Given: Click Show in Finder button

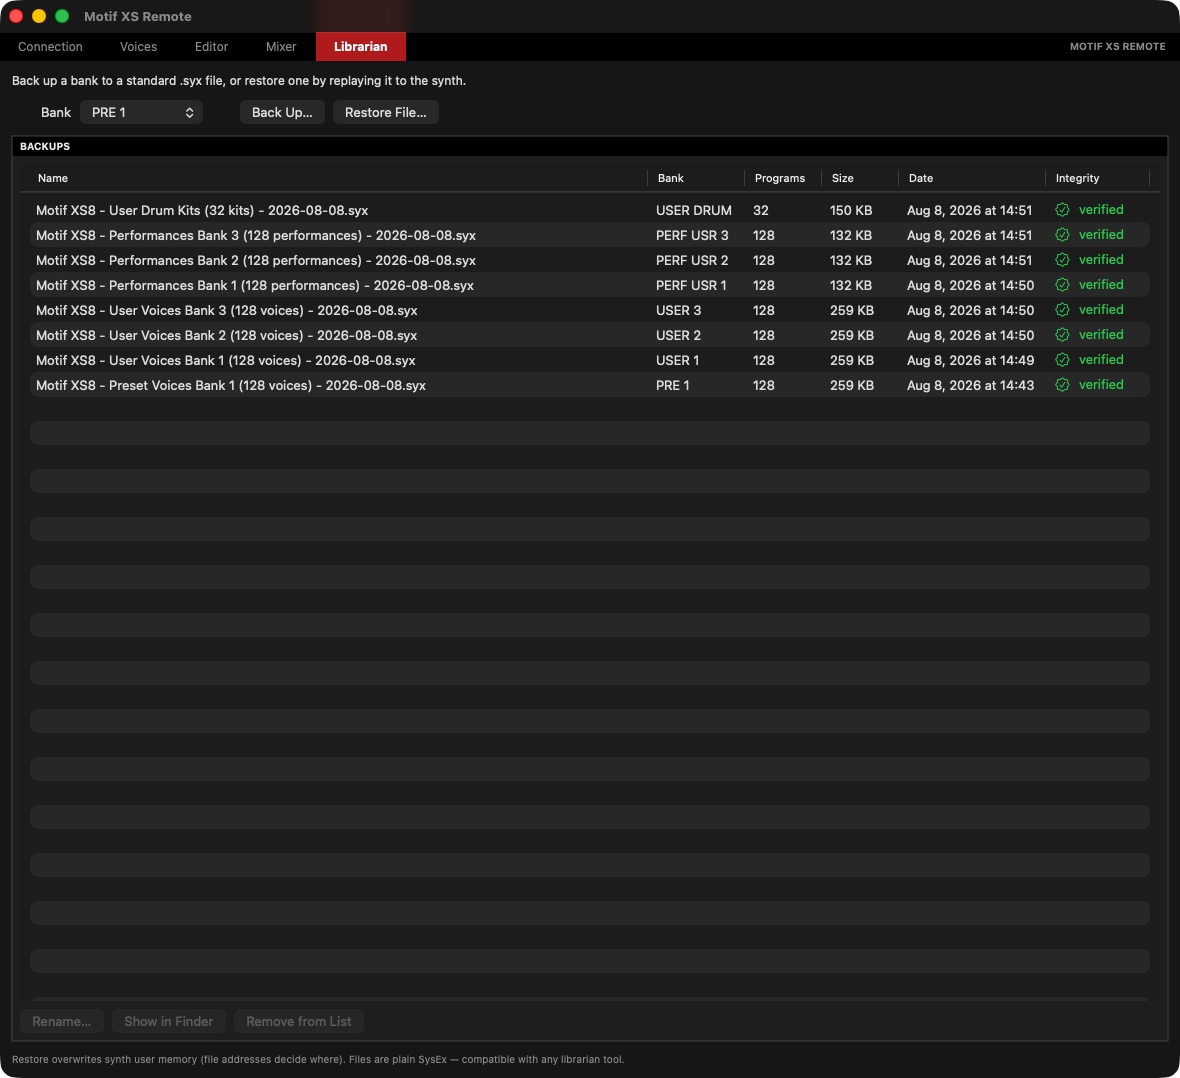Looking at the screenshot, I should pyautogui.click(x=169, y=1022).
